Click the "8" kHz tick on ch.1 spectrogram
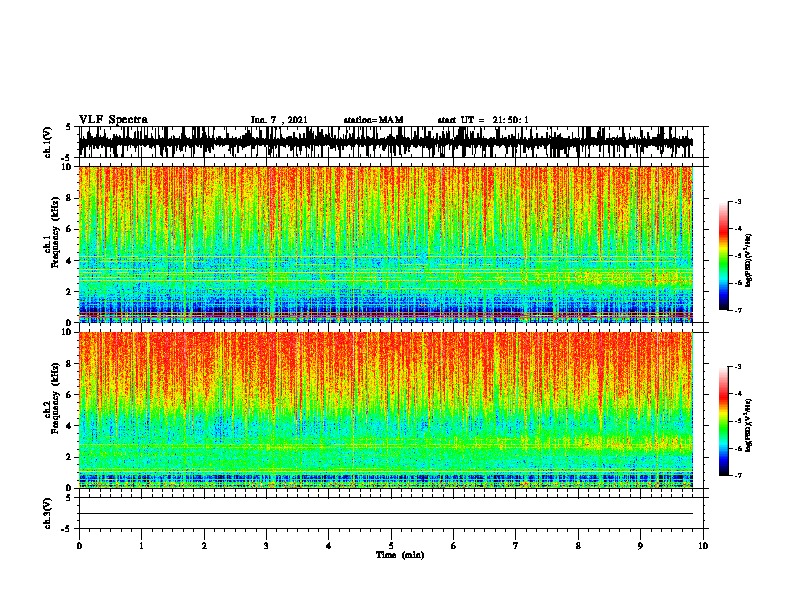 pos(70,198)
